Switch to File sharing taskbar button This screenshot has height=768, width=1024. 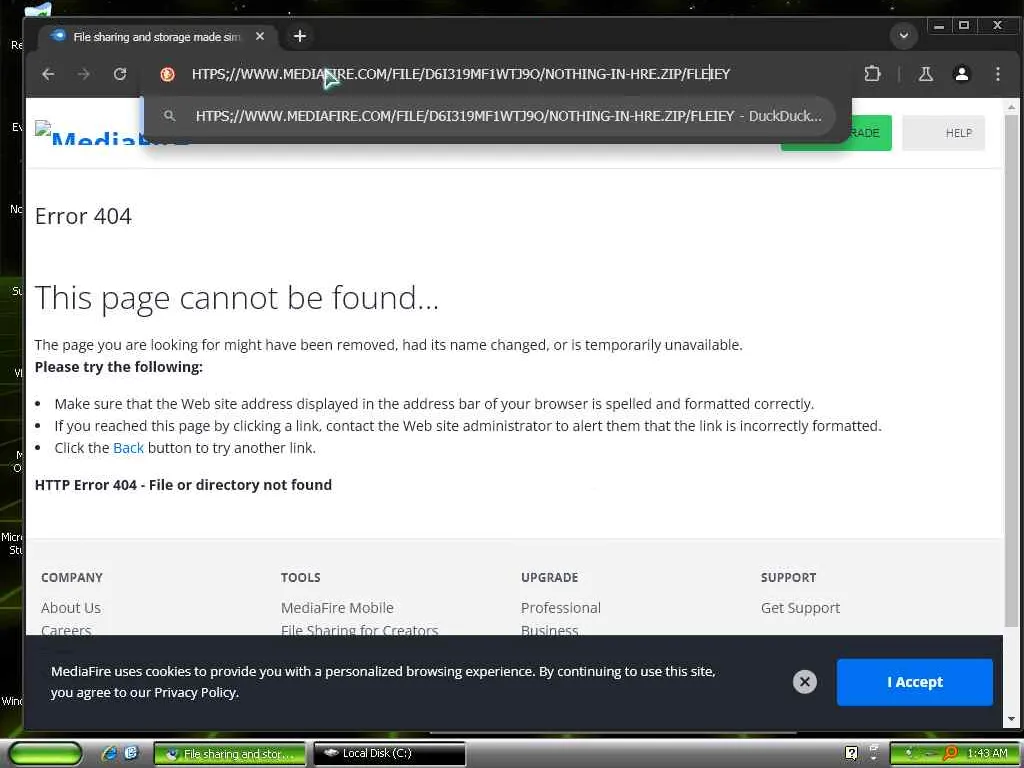point(230,754)
